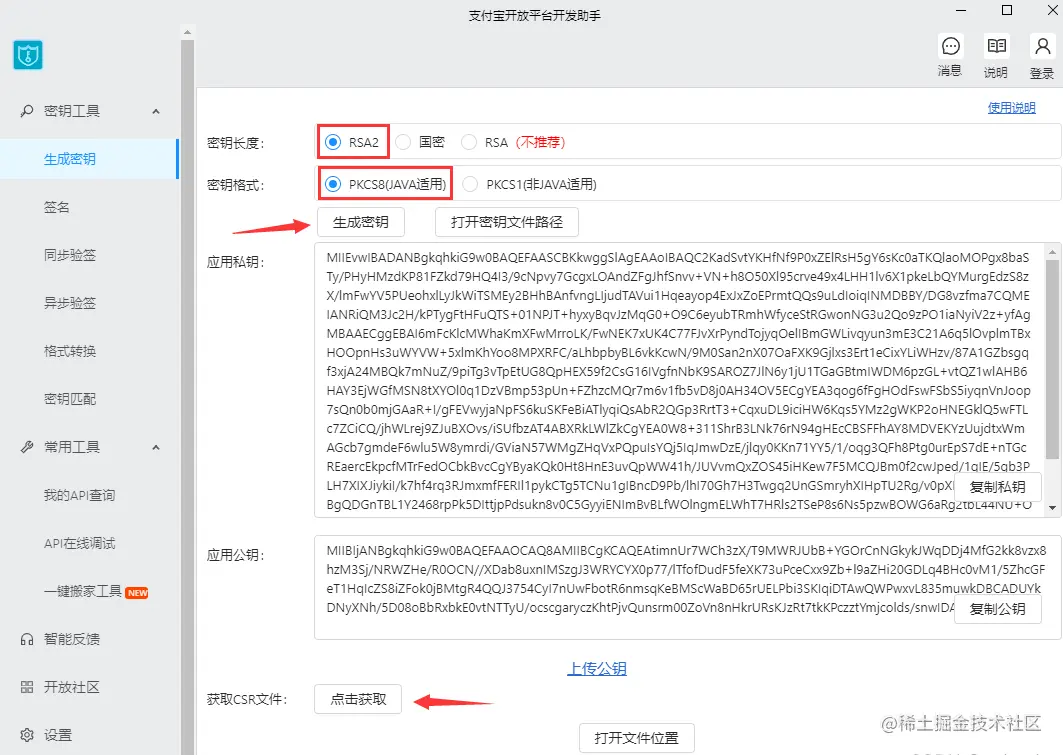Collapse the 常用工具 section chevron
The image size is (1063, 755).
[x=156, y=447]
